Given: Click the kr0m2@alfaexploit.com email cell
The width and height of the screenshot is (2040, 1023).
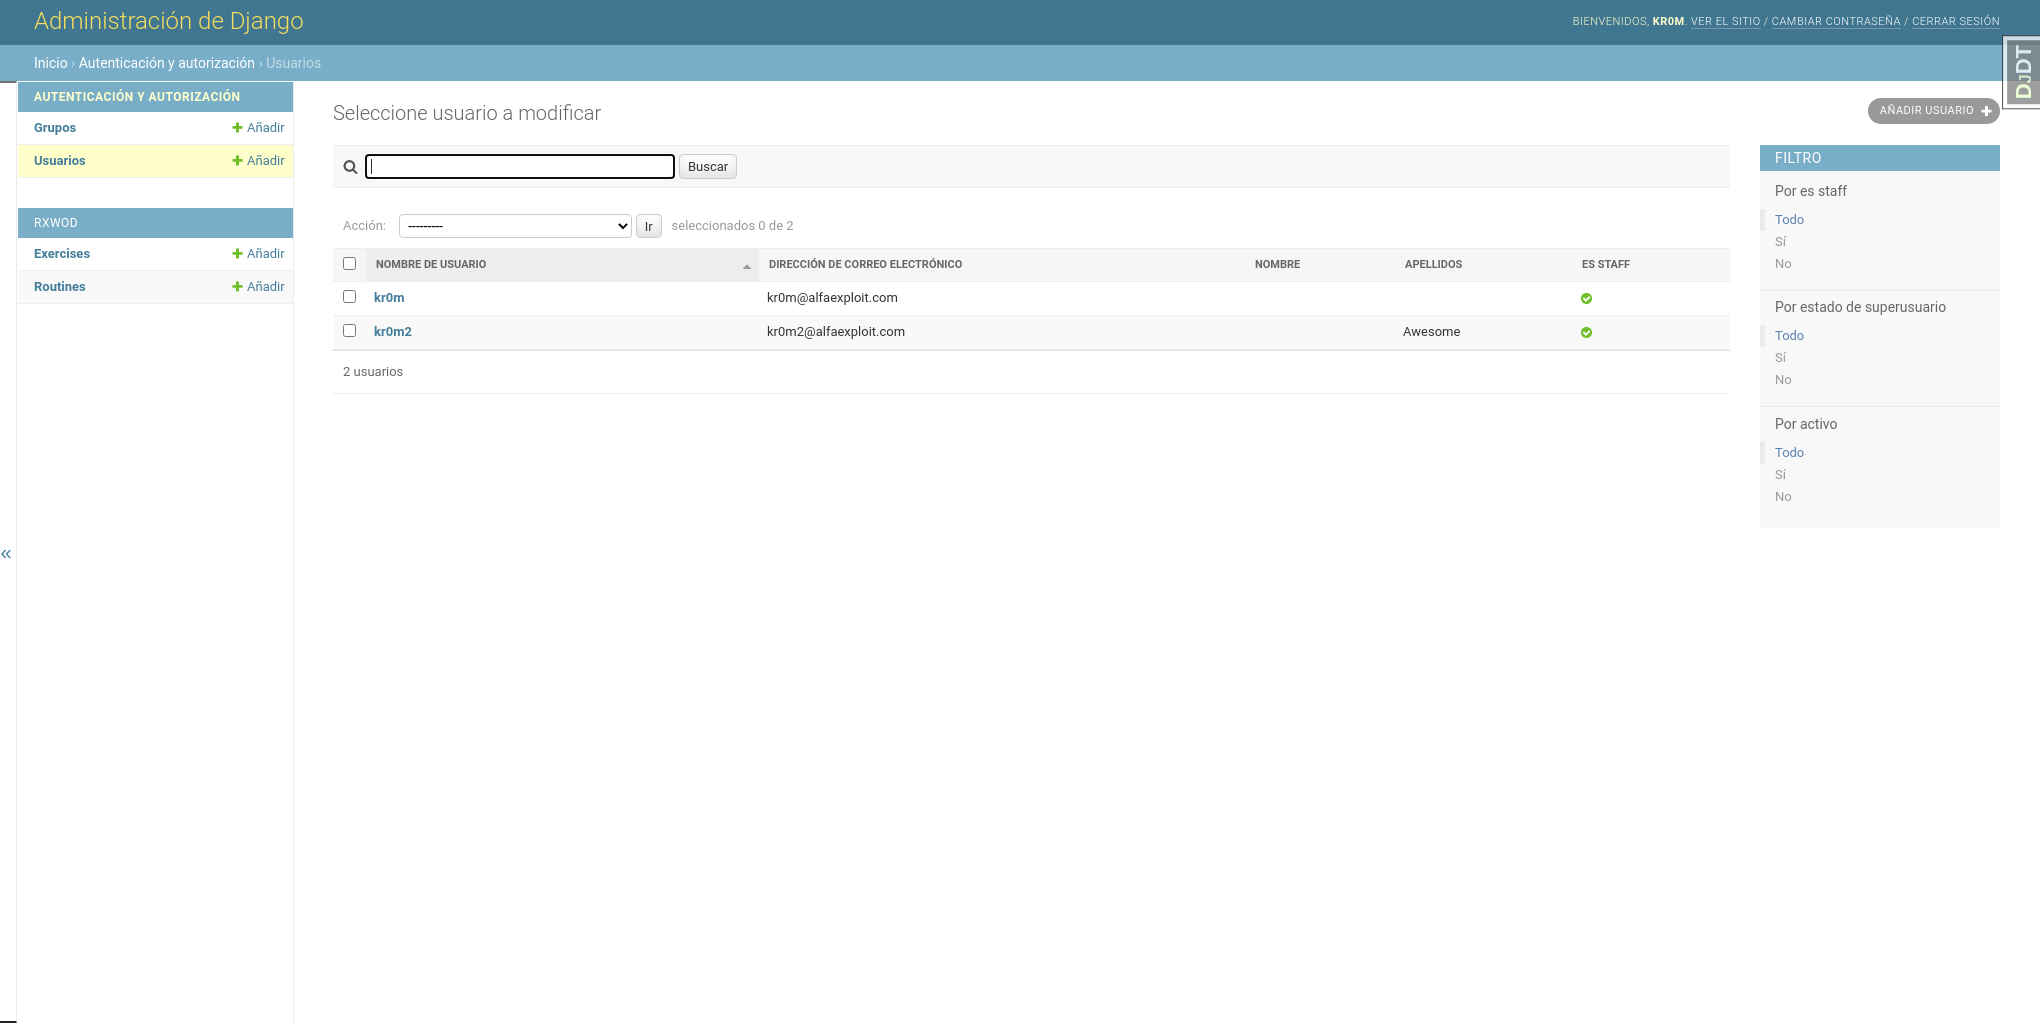Looking at the screenshot, I should point(836,332).
